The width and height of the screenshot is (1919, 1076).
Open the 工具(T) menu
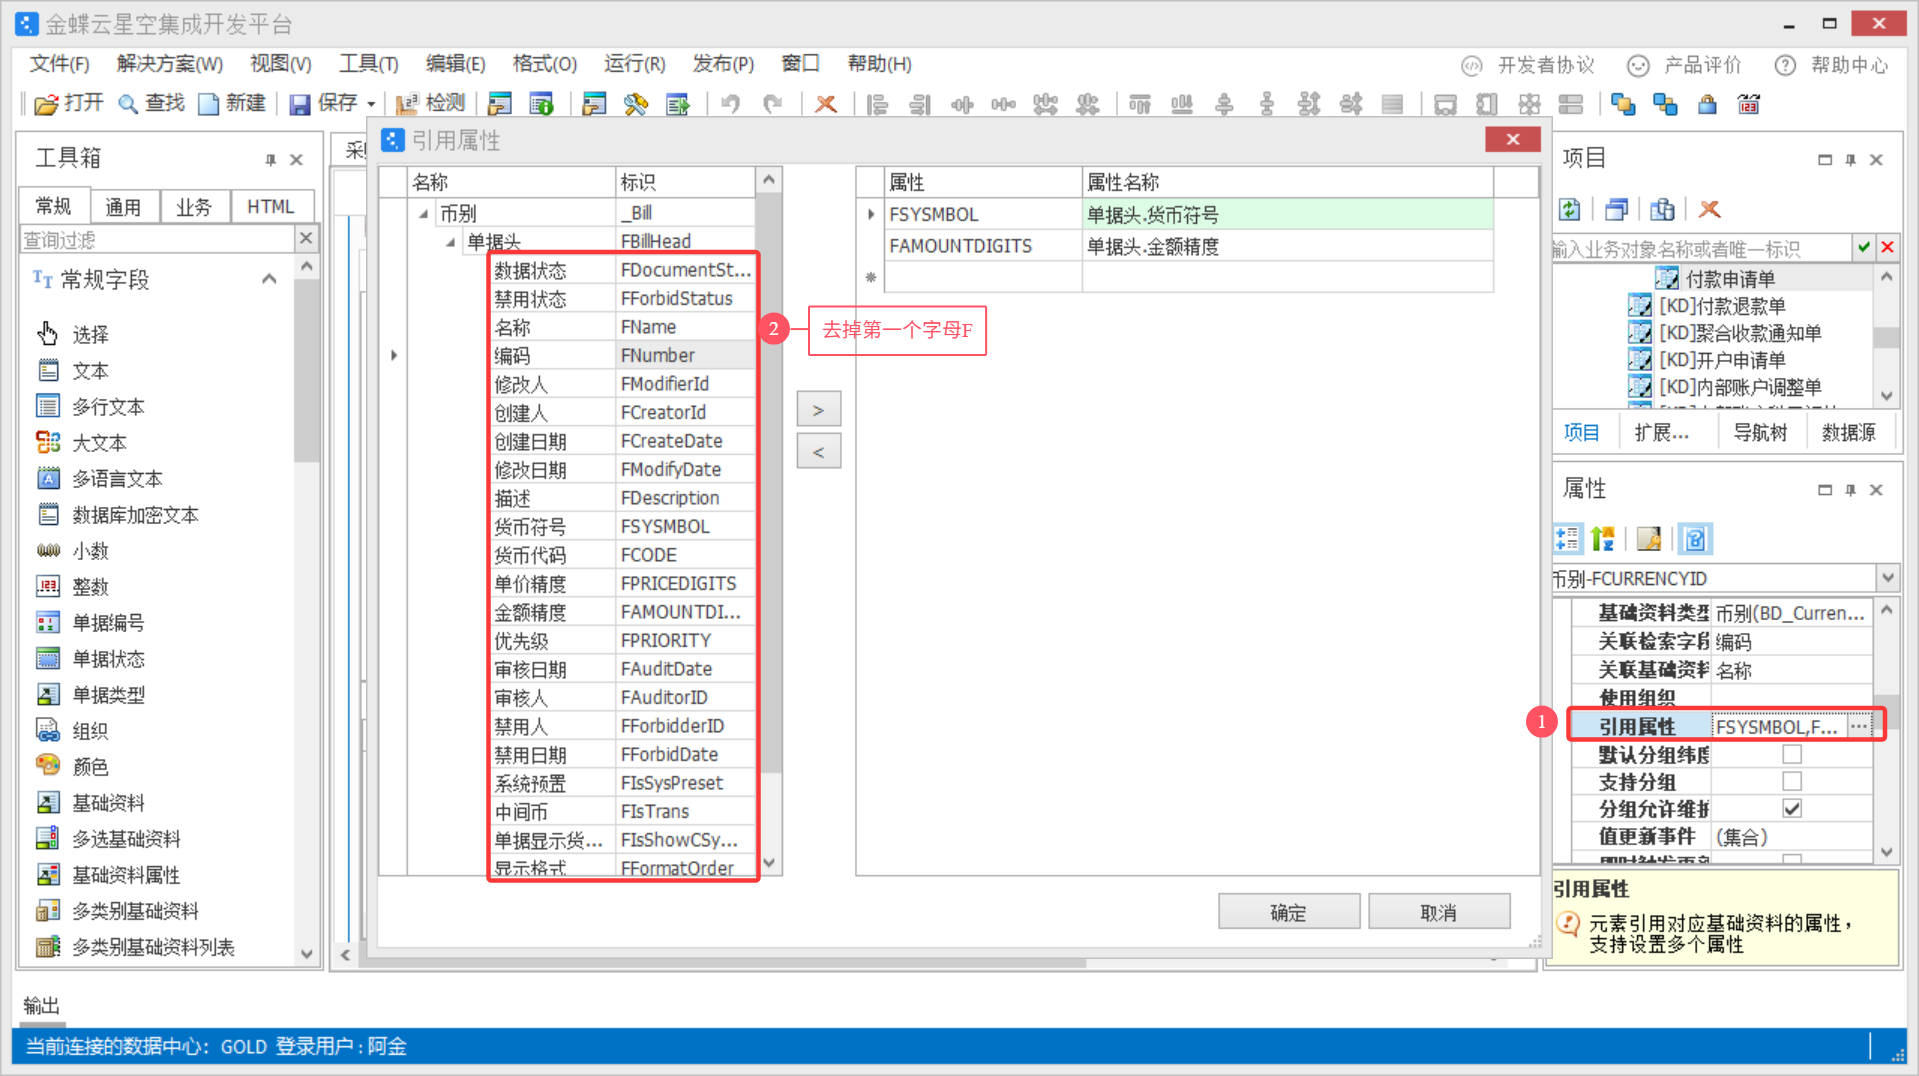coord(367,64)
